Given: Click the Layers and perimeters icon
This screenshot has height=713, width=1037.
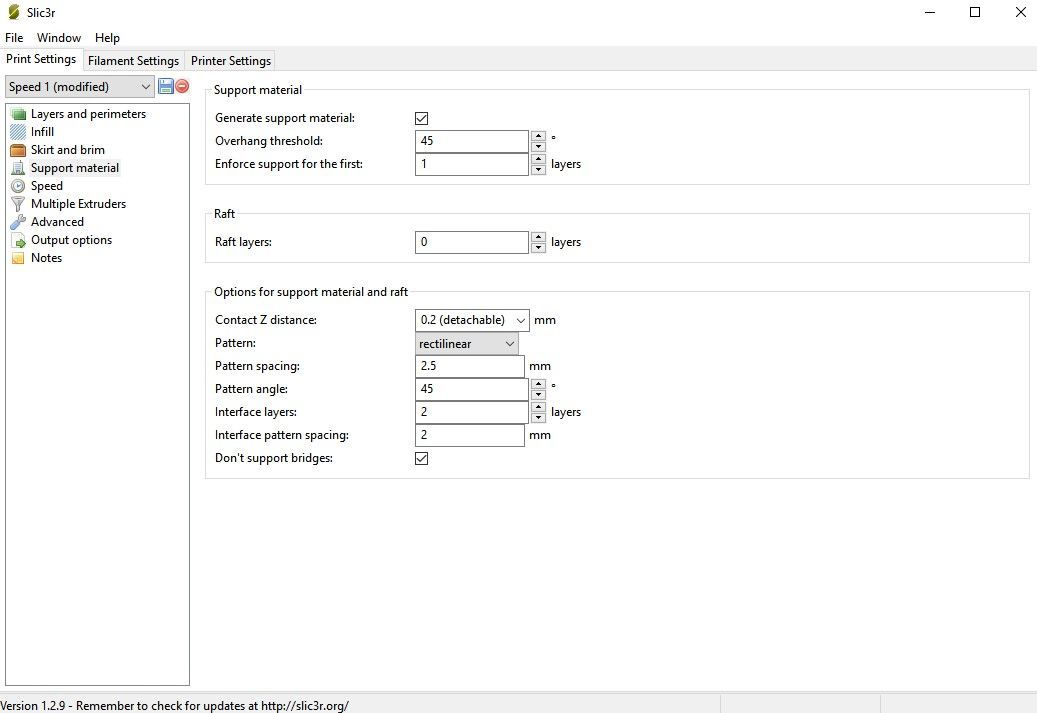Looking at the screenshot, I should (19, 114).
